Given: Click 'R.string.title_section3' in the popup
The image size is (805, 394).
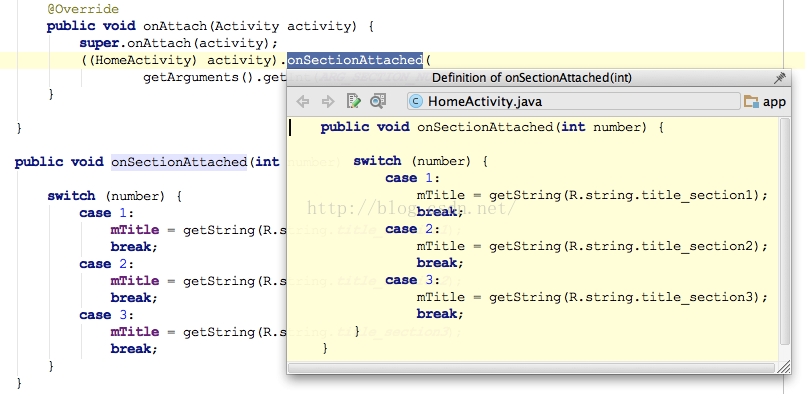Looking at the screenshot, I should point(661,297).
